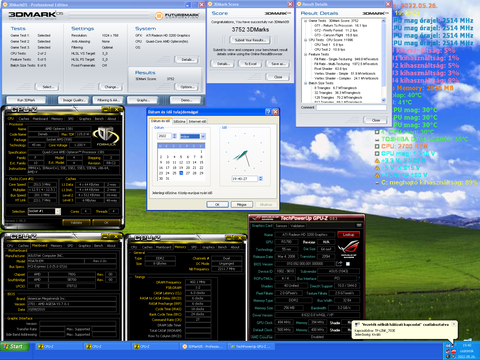Image resolution: width=480 pixels, height=360 pixels.
Task: Select day 15 in the calendar
Action: 201,162
